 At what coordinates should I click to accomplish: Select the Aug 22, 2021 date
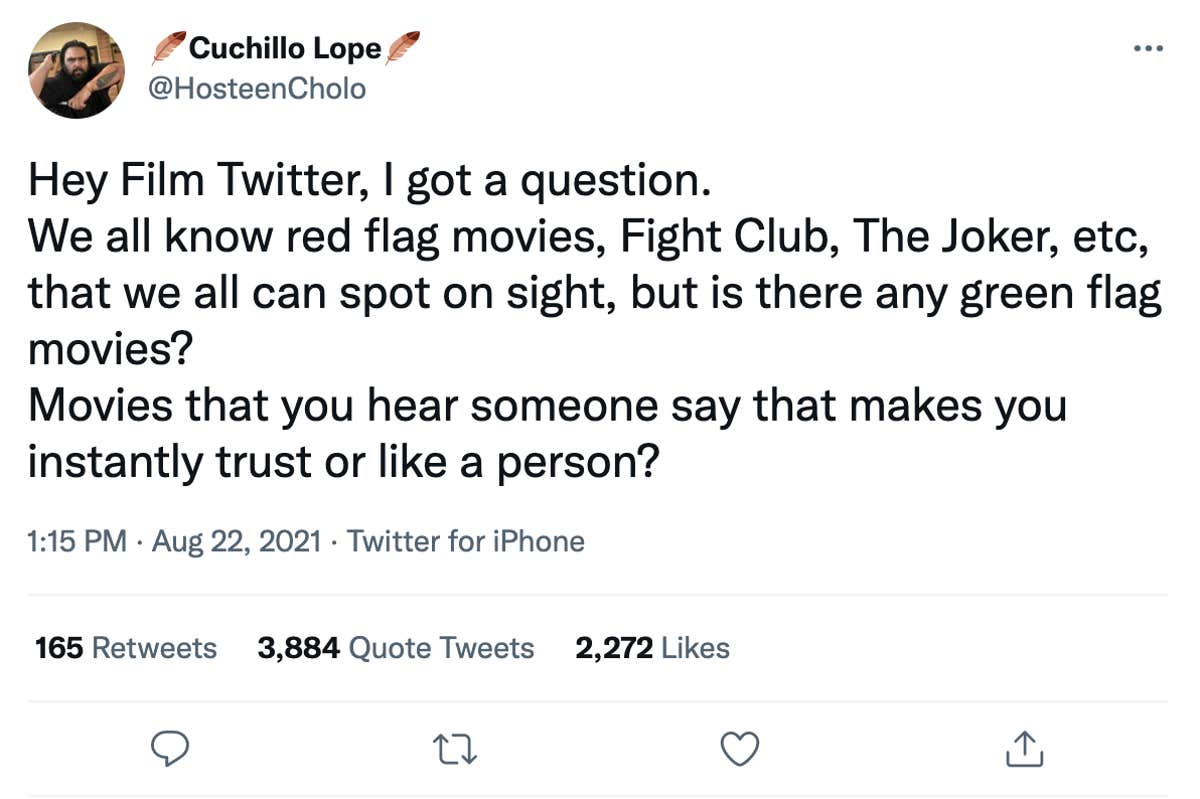point(236,541)
